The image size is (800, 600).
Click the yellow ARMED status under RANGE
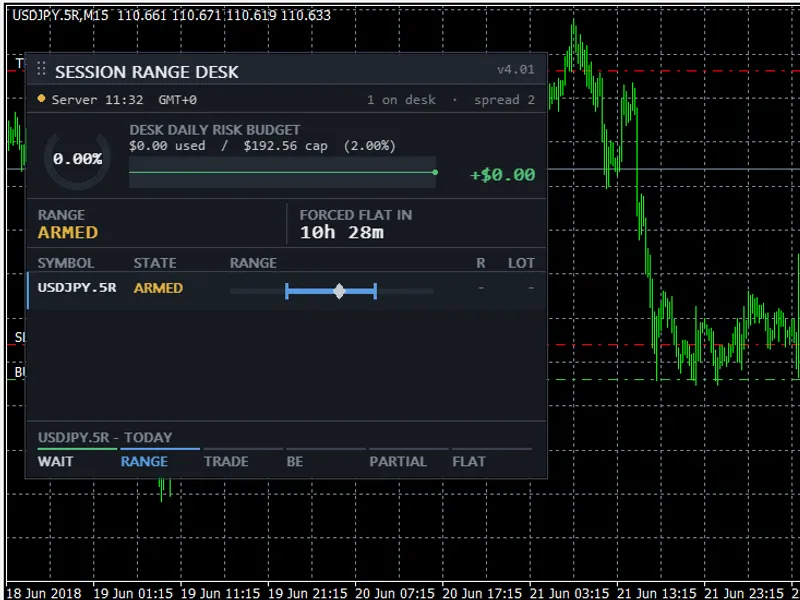(68, 233)
